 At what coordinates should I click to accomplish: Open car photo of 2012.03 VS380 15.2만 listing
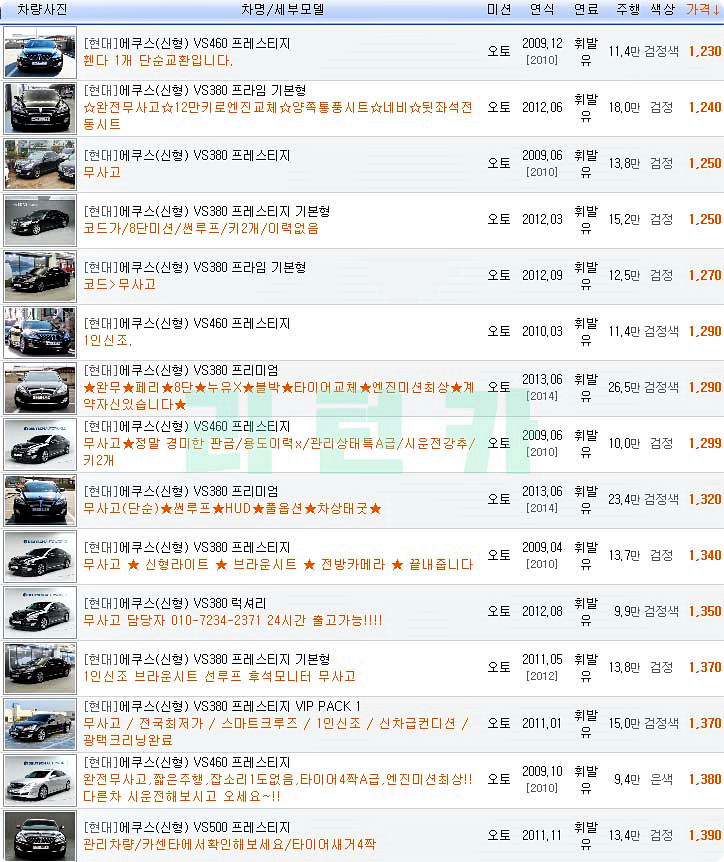pyautogui.click(x=40, y=220)
